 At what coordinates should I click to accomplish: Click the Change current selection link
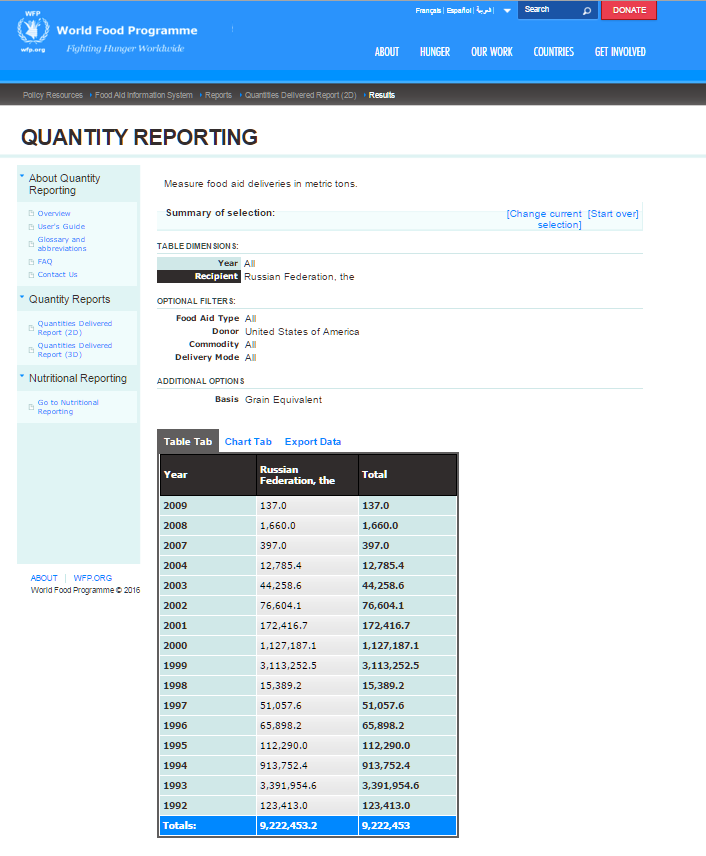point(544,219)
